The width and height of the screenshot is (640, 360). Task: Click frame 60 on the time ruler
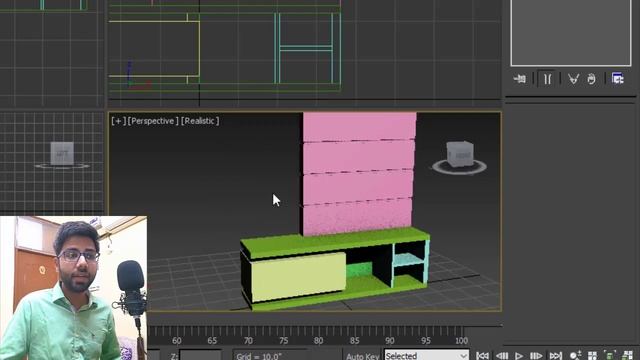coord(177,340)
